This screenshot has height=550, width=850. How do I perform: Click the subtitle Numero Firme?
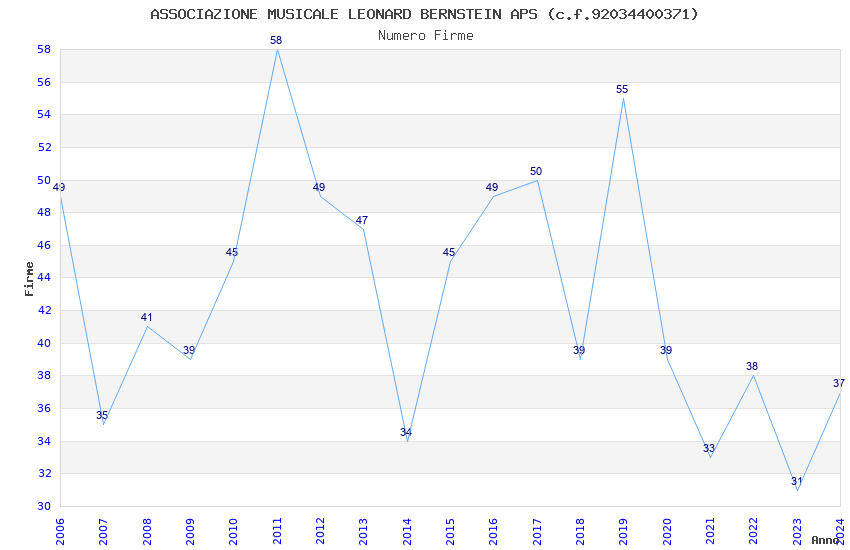pos(426,36)
